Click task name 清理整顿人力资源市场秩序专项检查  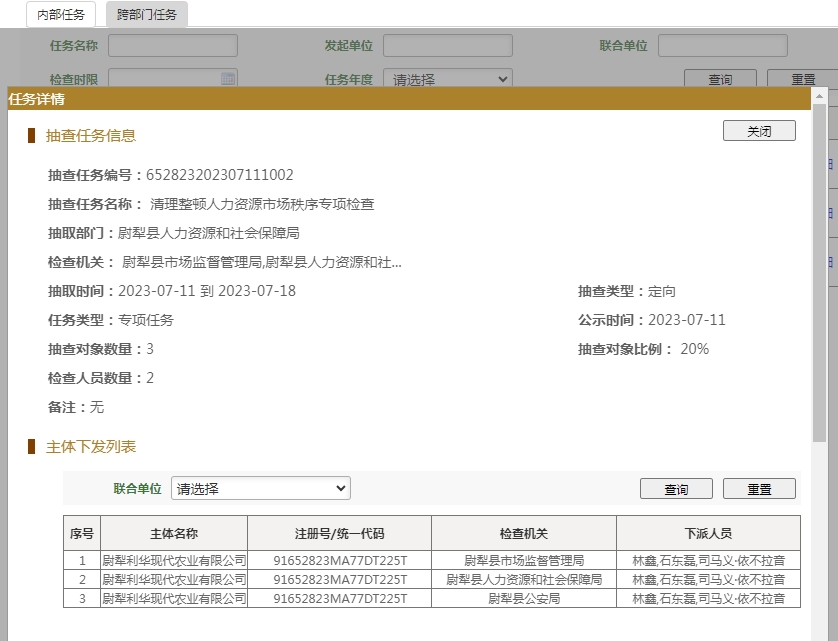pyautogui.click(x=262, y=204)
